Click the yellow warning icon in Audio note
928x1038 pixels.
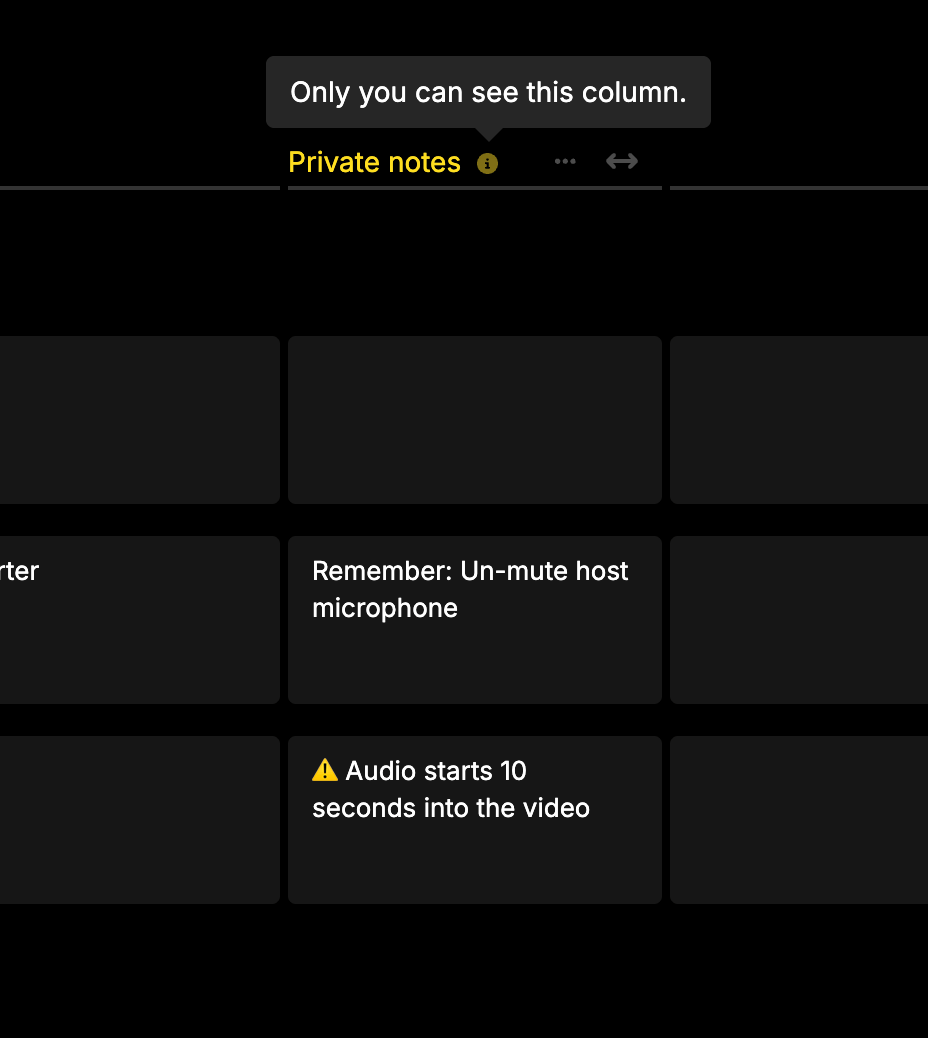(324, 771)
